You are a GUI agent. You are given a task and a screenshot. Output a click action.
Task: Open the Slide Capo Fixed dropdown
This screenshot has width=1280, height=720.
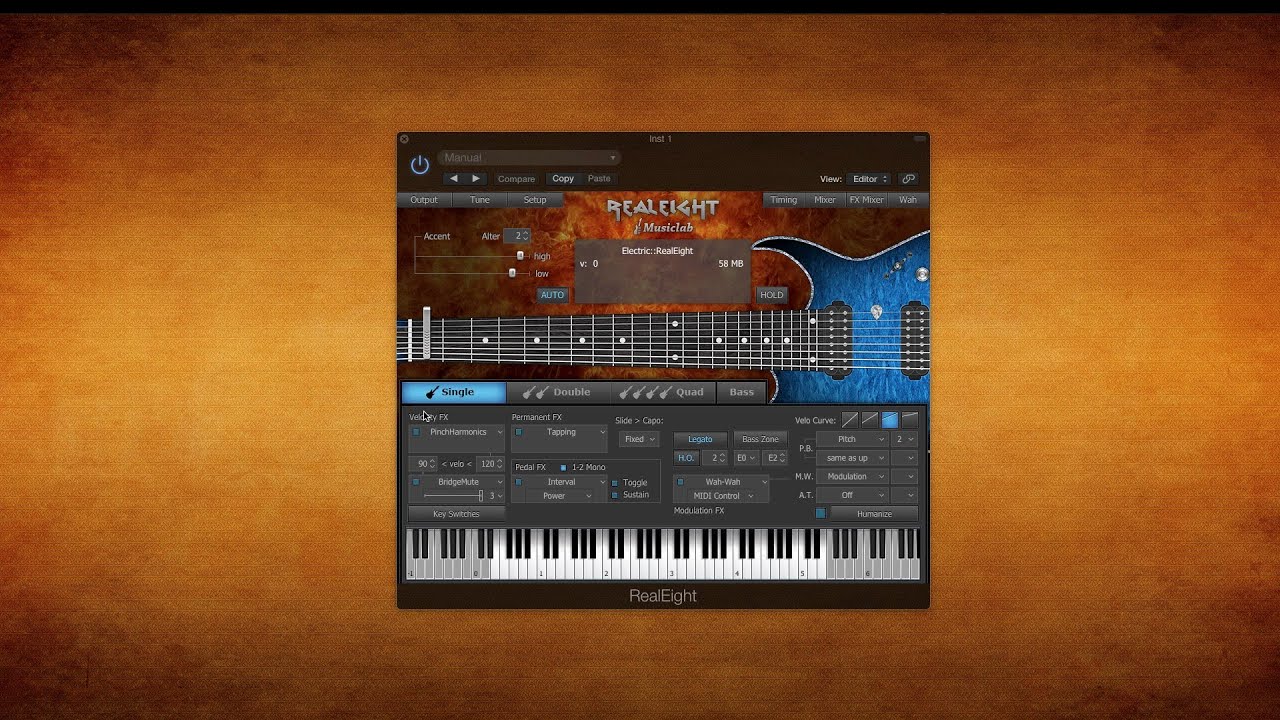[638, 439]
